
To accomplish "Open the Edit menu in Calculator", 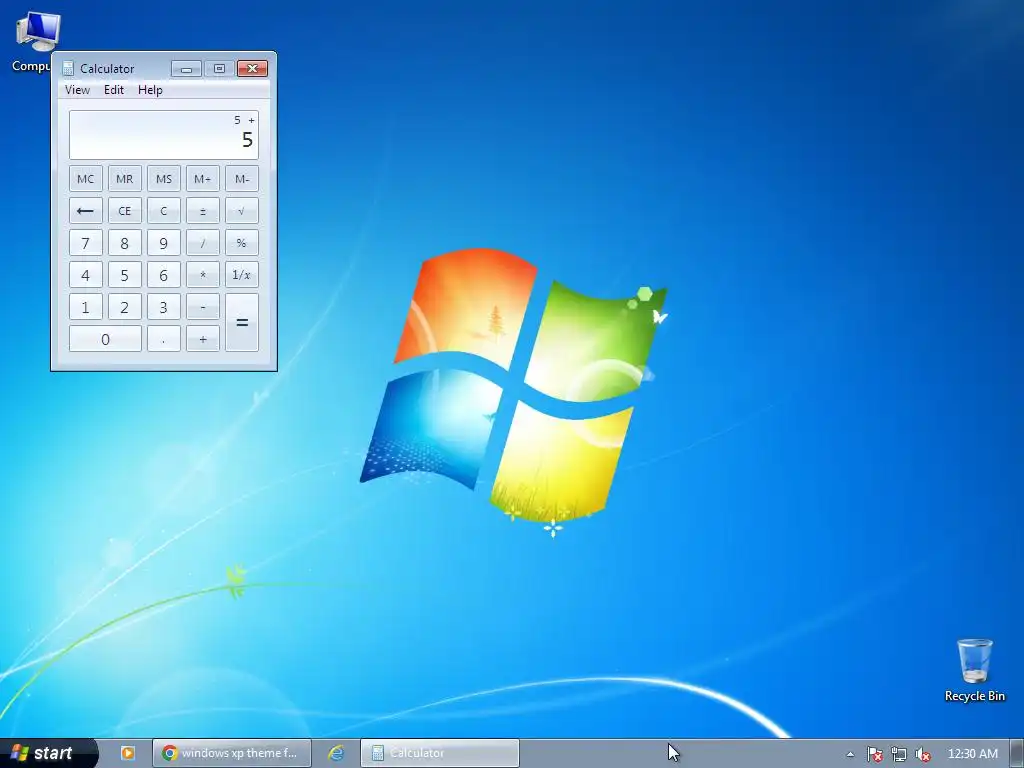I will click(114, 90).
